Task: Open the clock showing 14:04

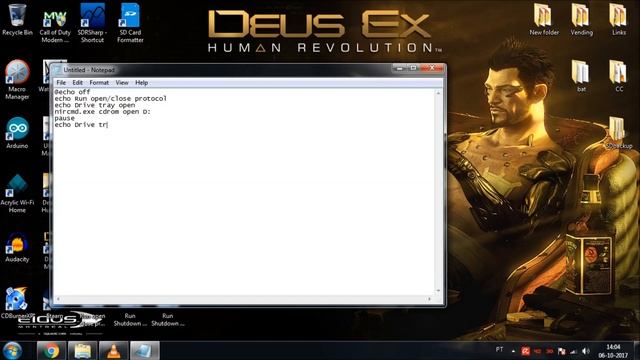Action: (x=613, y=351)
